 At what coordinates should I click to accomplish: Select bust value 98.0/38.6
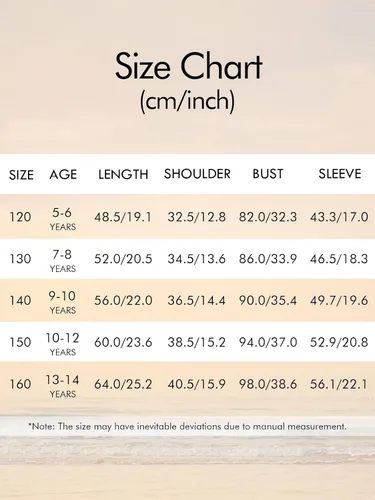(268, 384)
